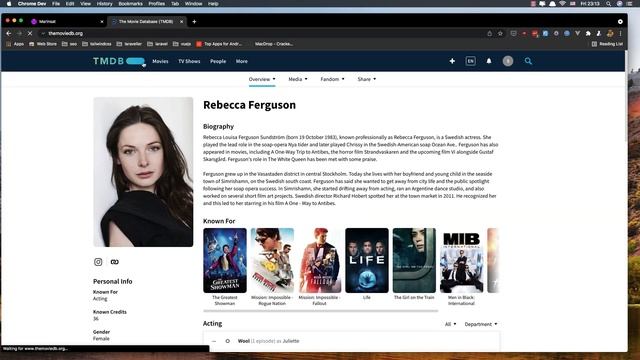Image resolution: width=640 pixels, height=360 pixels.
Task: Expand the Overview dropdown tab
Action: pos(262,79)
